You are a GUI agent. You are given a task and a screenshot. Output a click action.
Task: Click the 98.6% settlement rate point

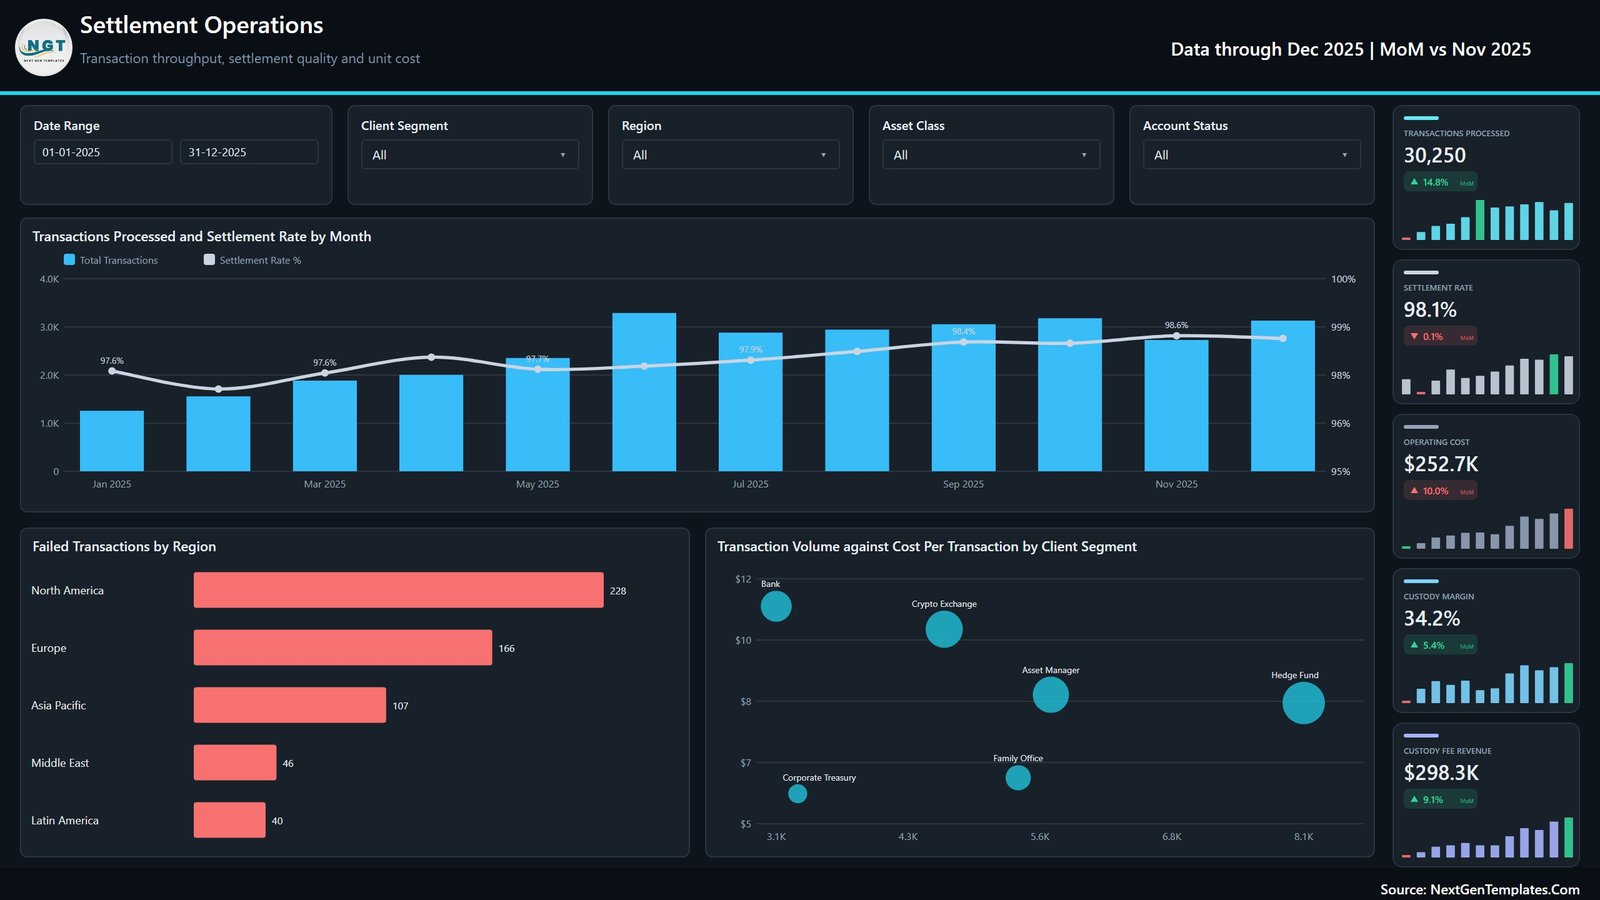(1177, 336)
